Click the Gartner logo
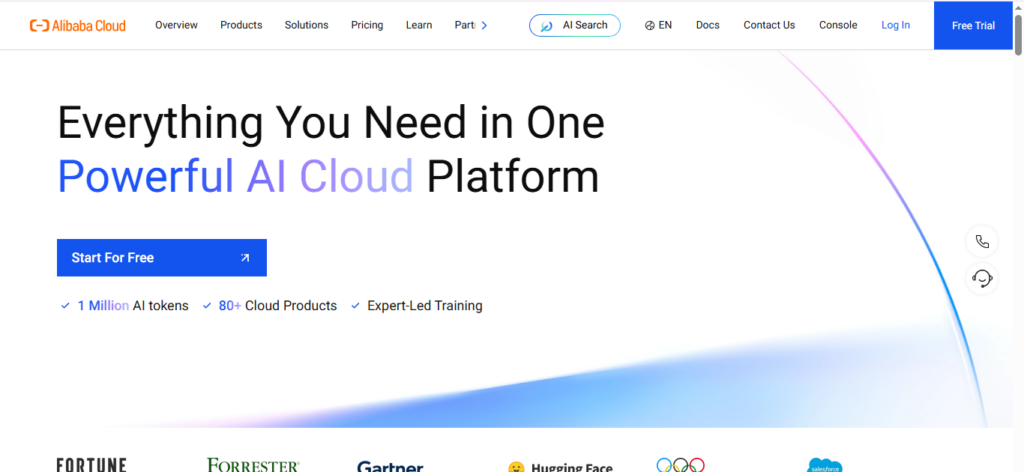This screenshot has height=472, width=1024. tap(390, 467)
